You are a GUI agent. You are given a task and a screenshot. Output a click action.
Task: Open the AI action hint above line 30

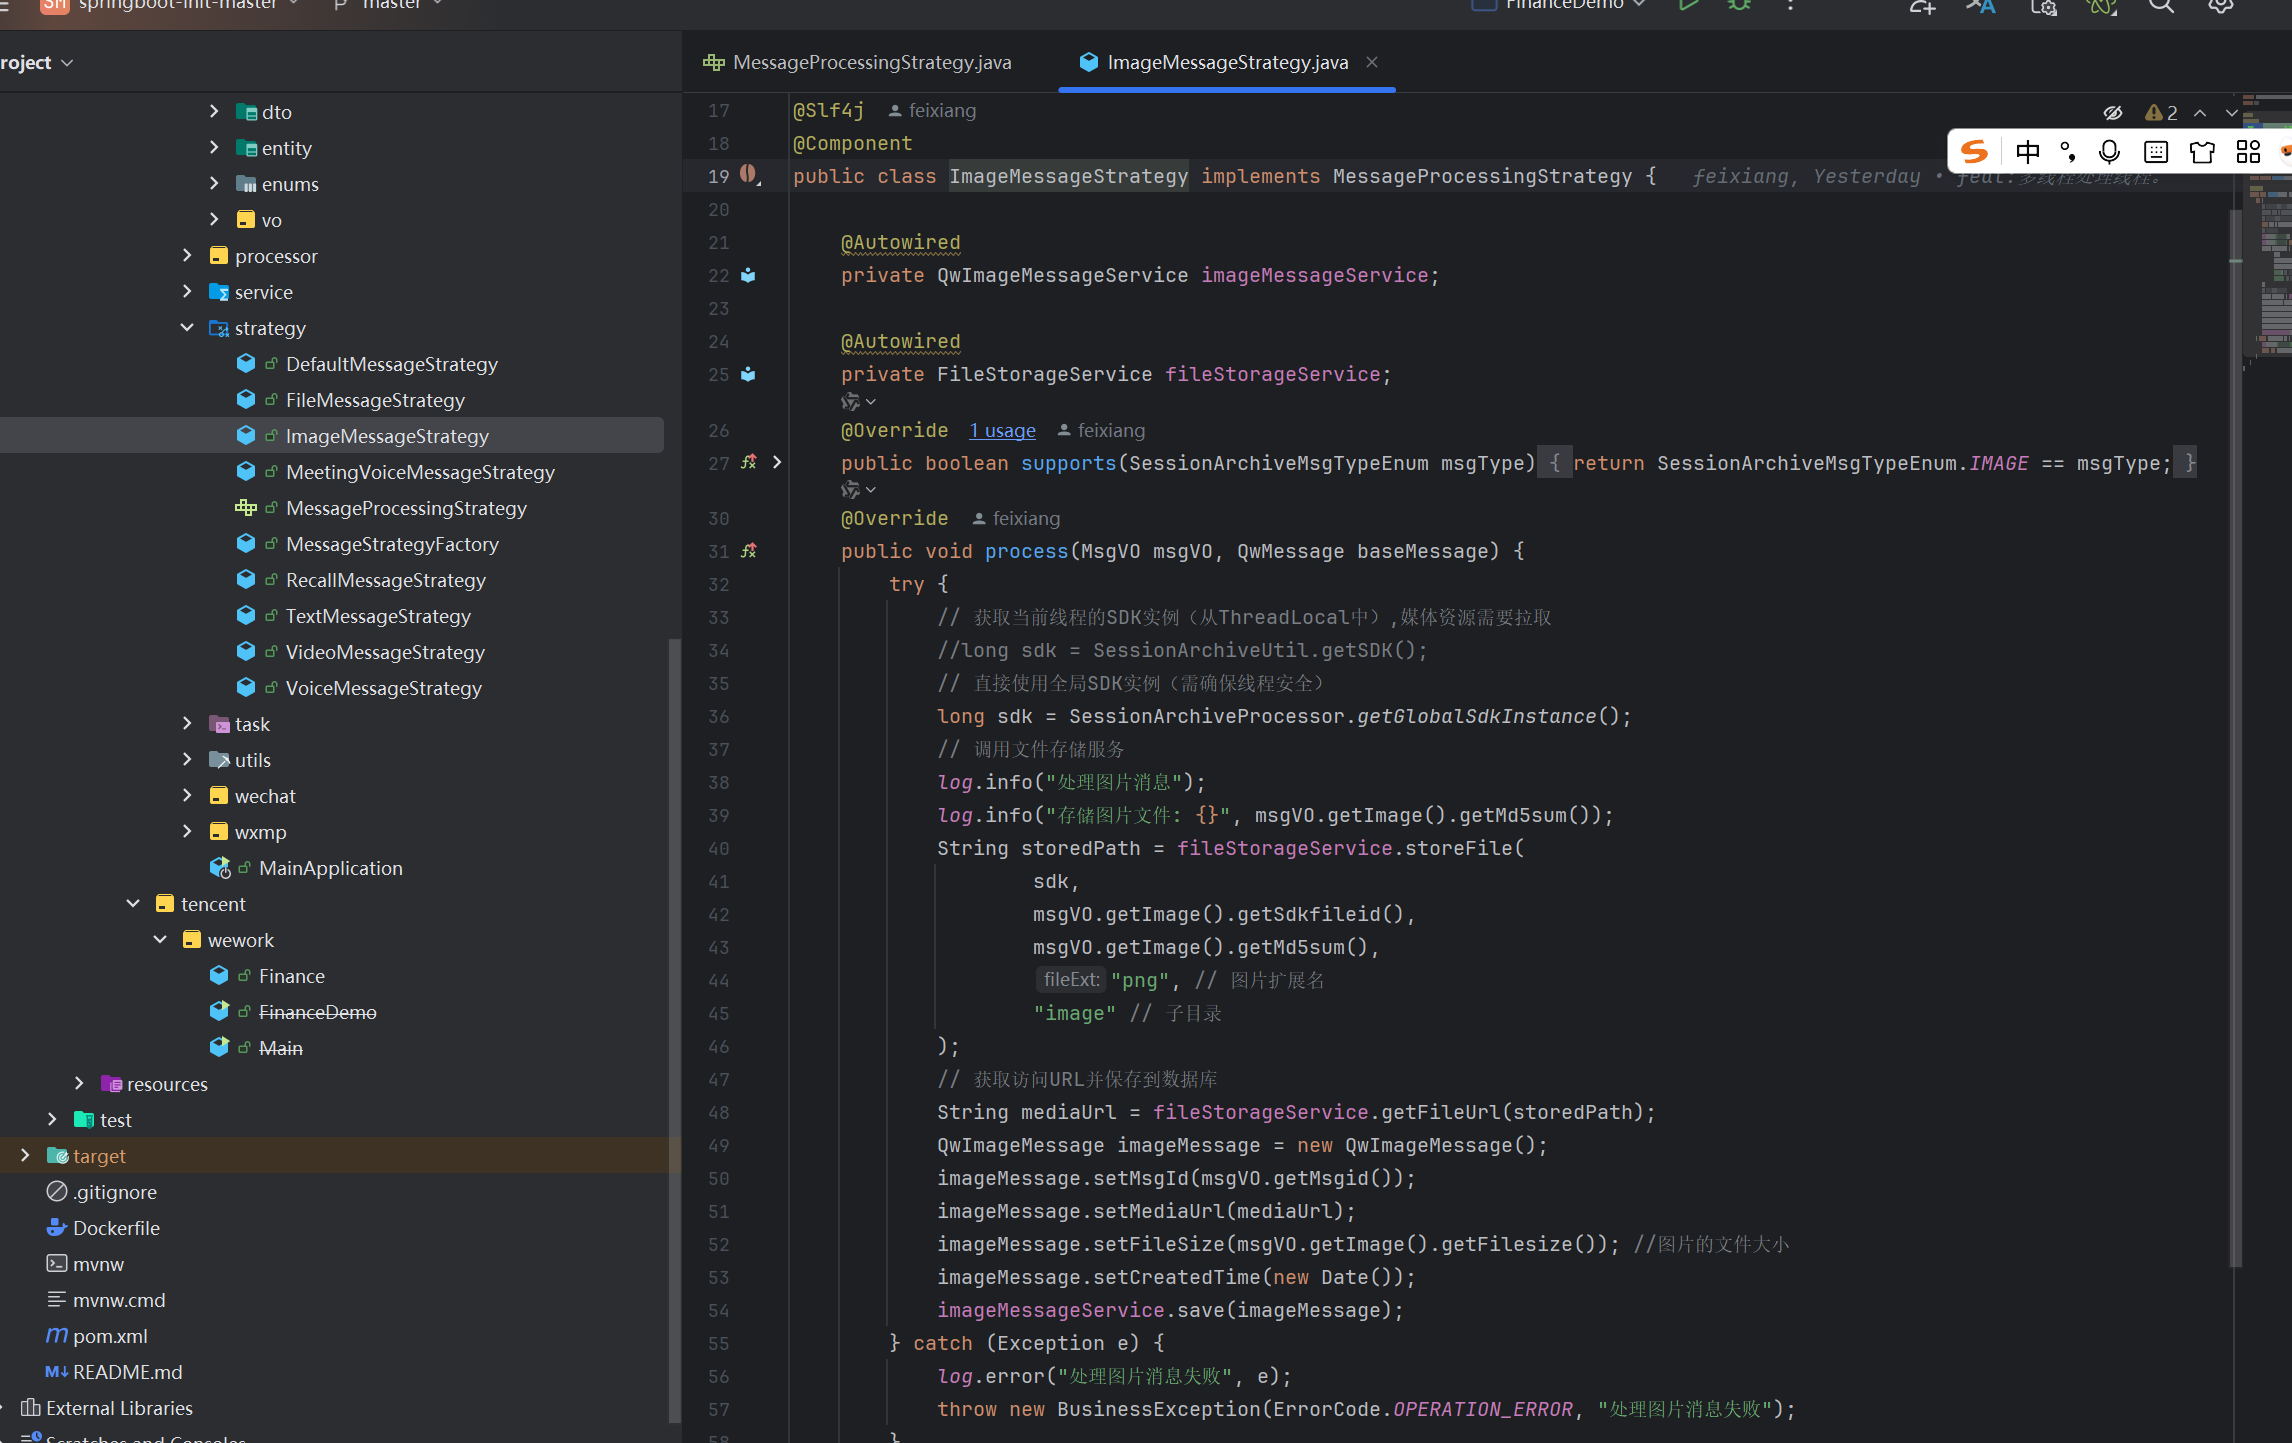[858, 490]
